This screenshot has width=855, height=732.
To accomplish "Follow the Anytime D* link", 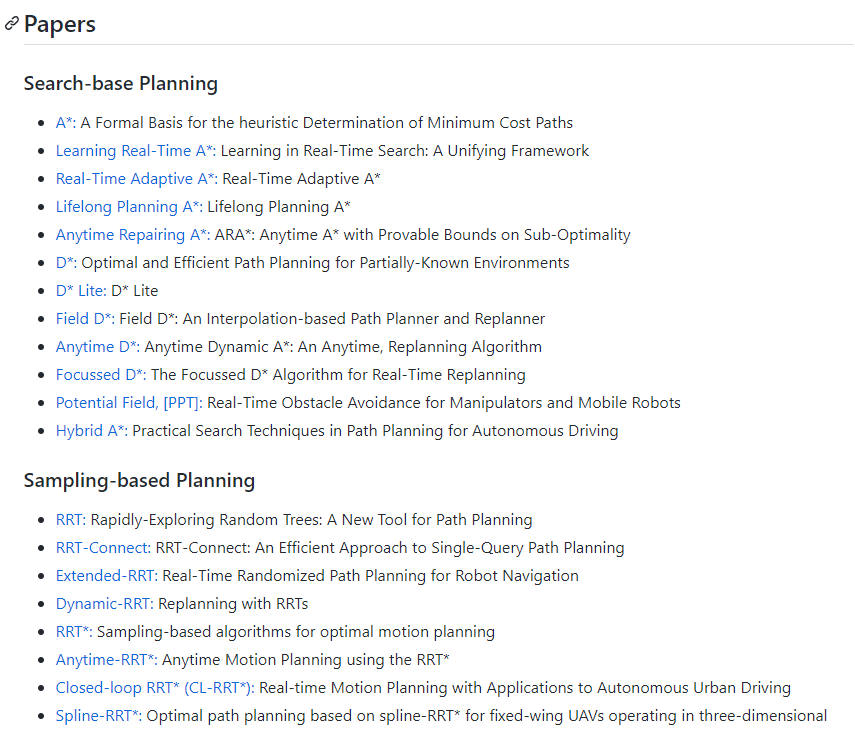I will click(97, 347).
